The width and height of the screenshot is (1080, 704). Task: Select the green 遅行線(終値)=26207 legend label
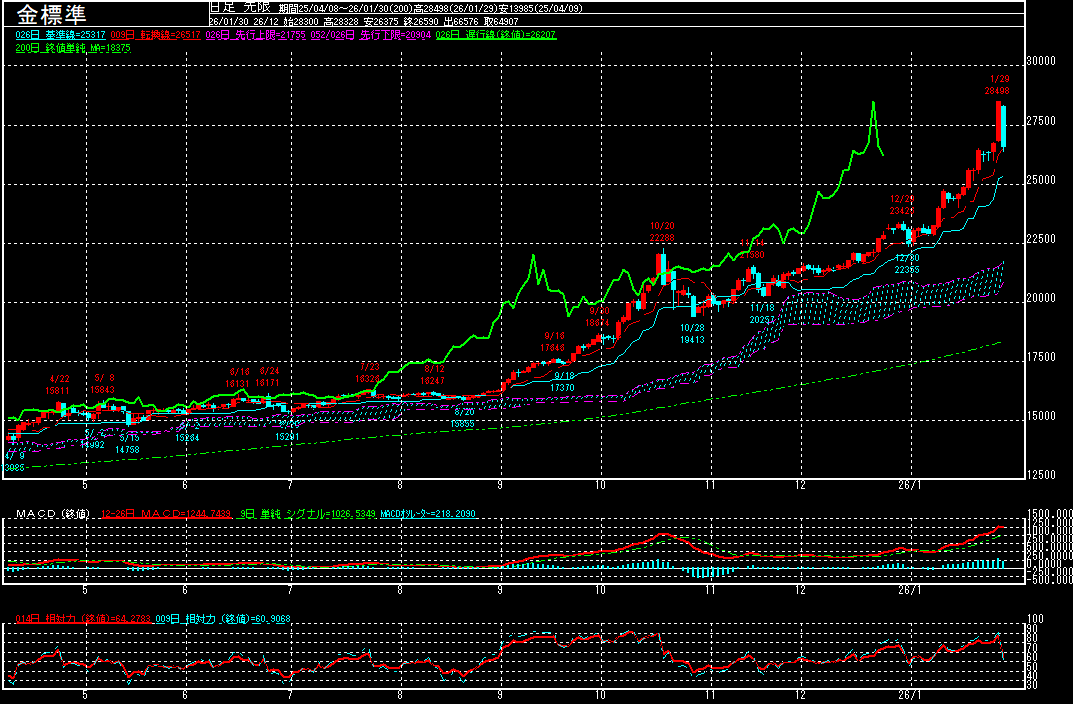tap(506, 35)
